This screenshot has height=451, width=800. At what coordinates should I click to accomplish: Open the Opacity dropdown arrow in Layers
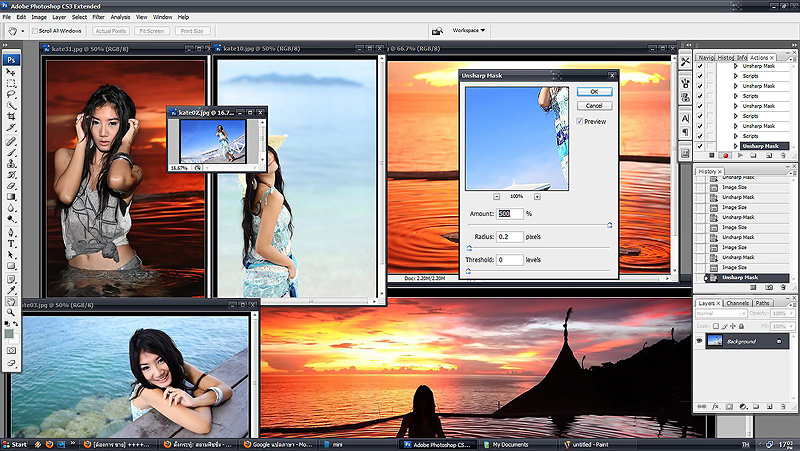[x=791, y=313]
